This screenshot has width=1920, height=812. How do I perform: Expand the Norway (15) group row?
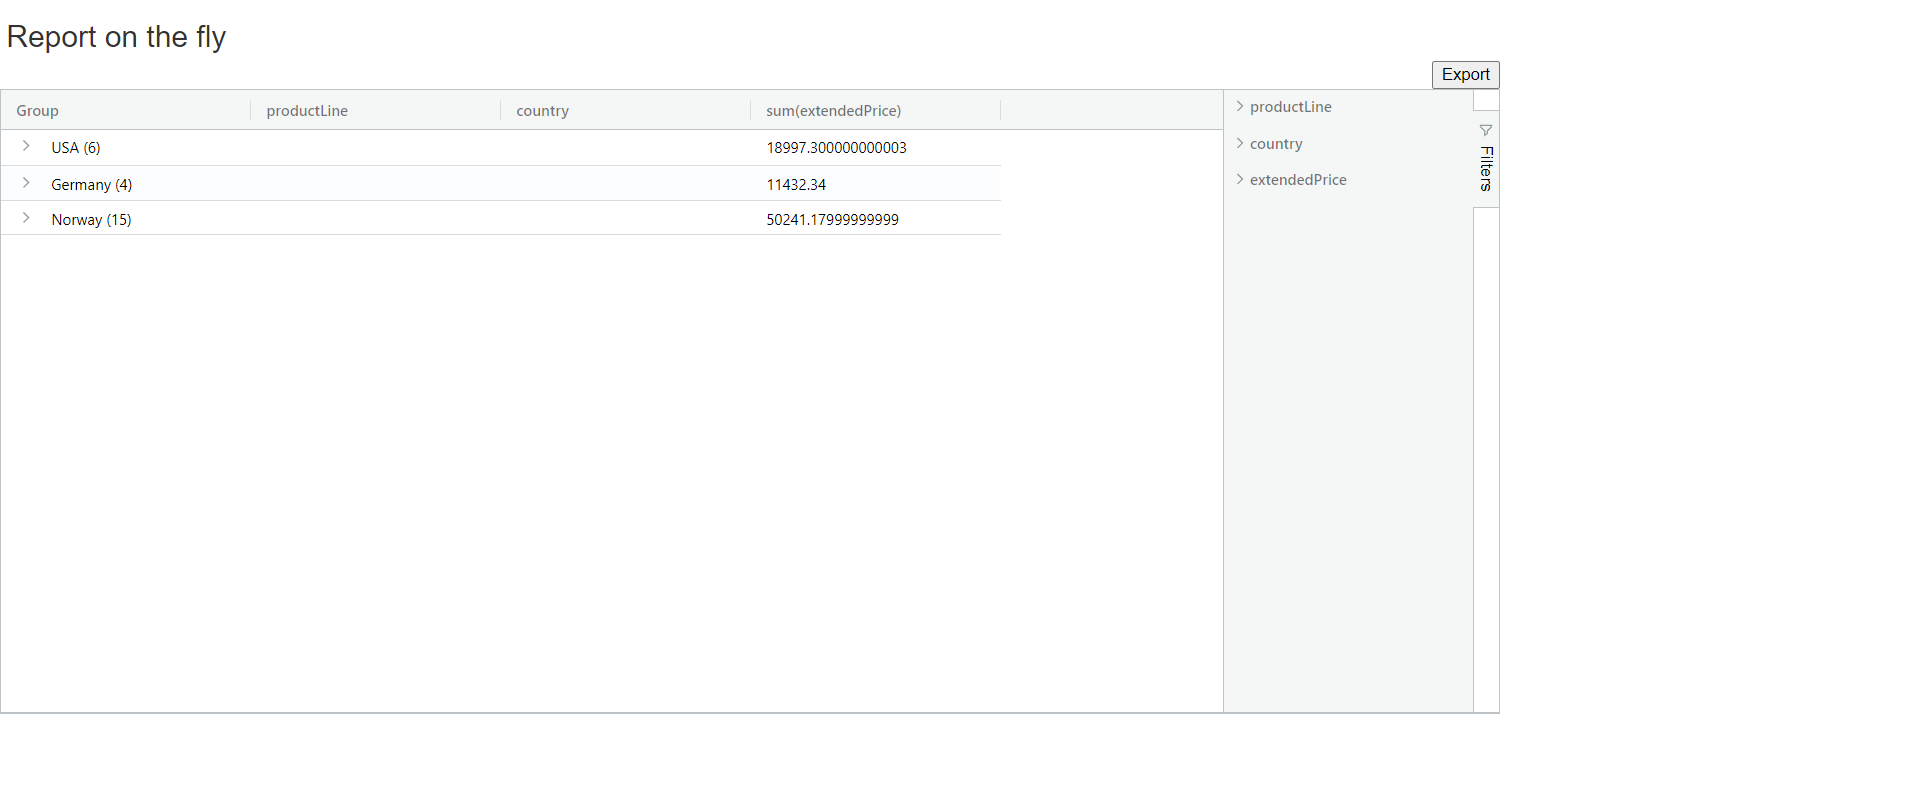[x=26, y=218]
